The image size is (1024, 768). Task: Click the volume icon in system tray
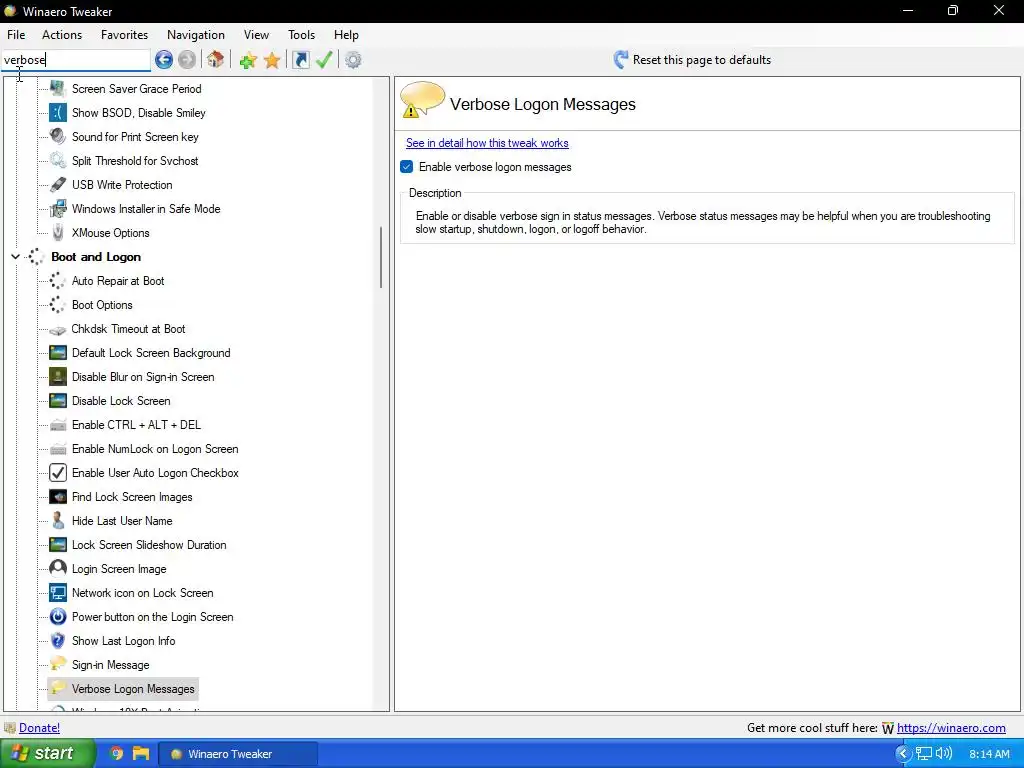944,754
